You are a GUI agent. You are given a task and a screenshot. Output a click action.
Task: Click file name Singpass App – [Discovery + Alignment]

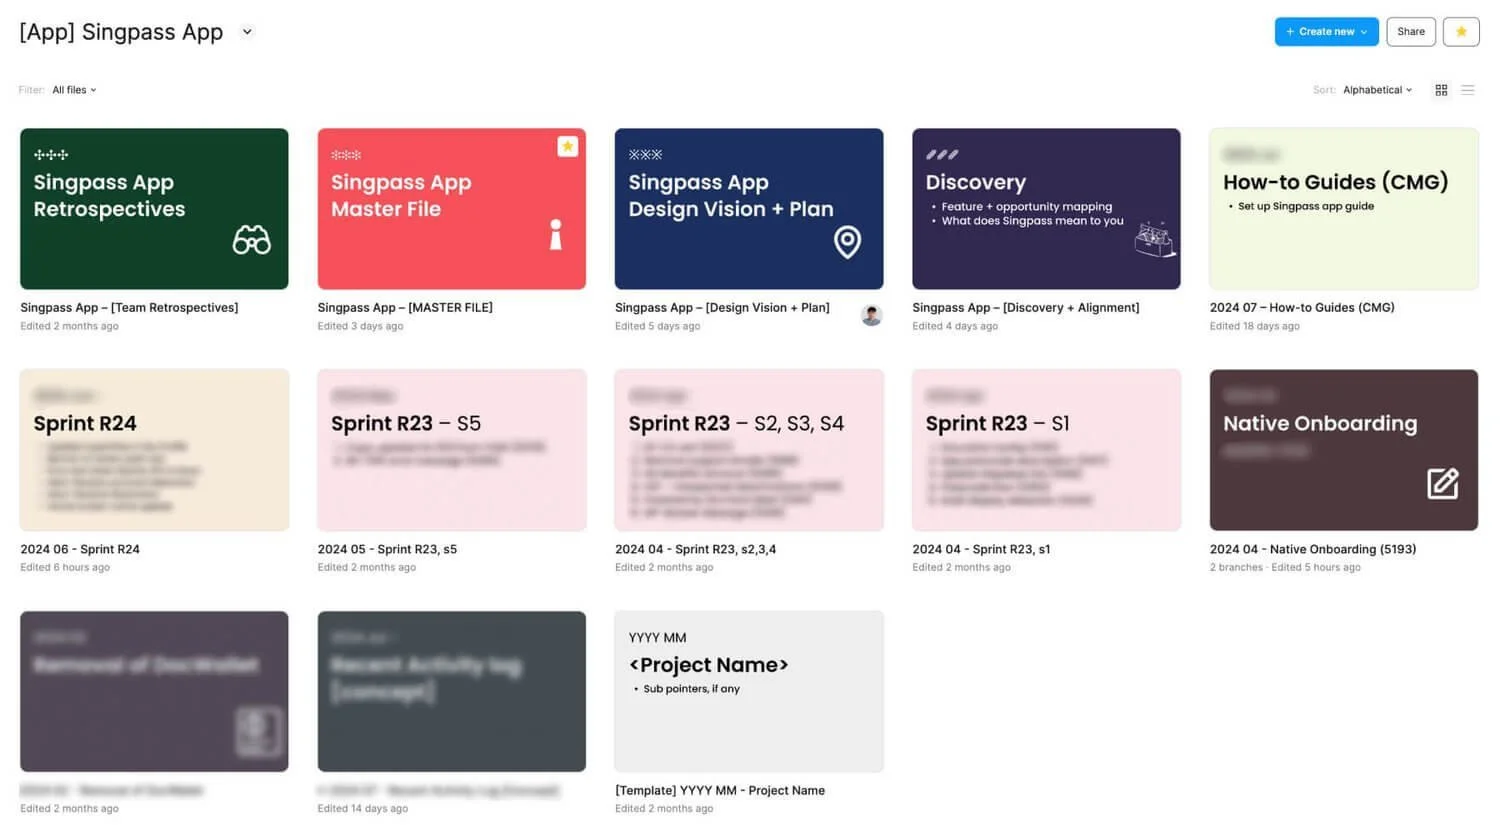[1026, 308]
